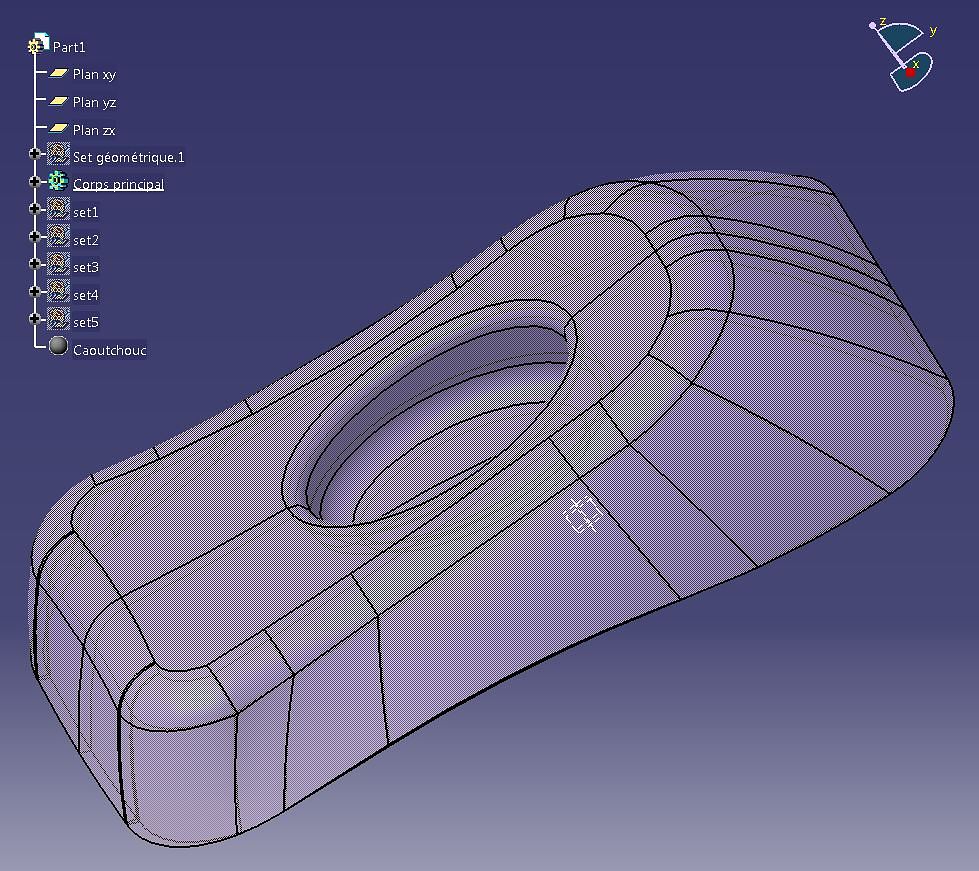
Task: Select the Part1 label in tree
Action: click(69, 47)
